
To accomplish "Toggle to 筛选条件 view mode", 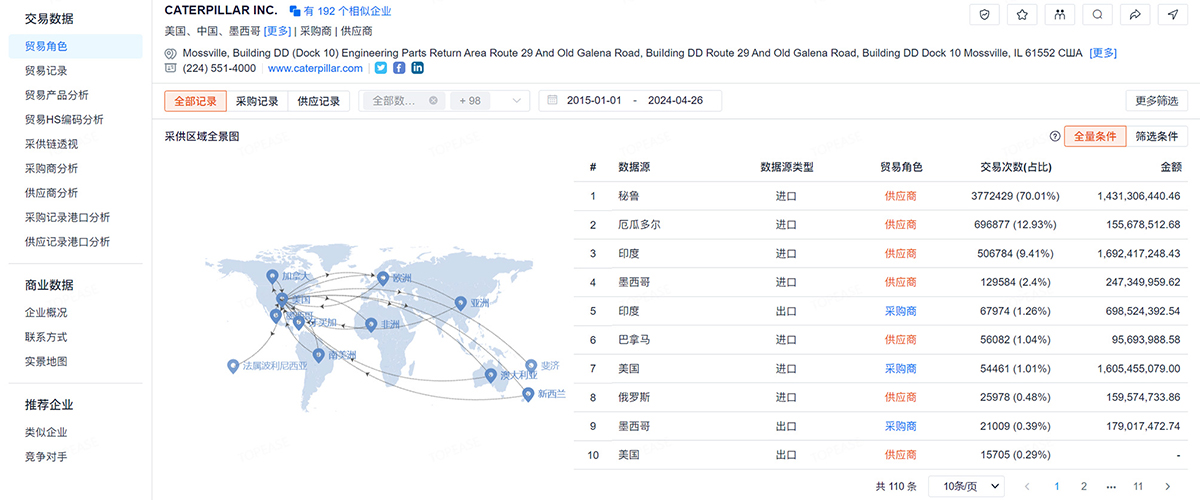I will tap(1158, 136).
